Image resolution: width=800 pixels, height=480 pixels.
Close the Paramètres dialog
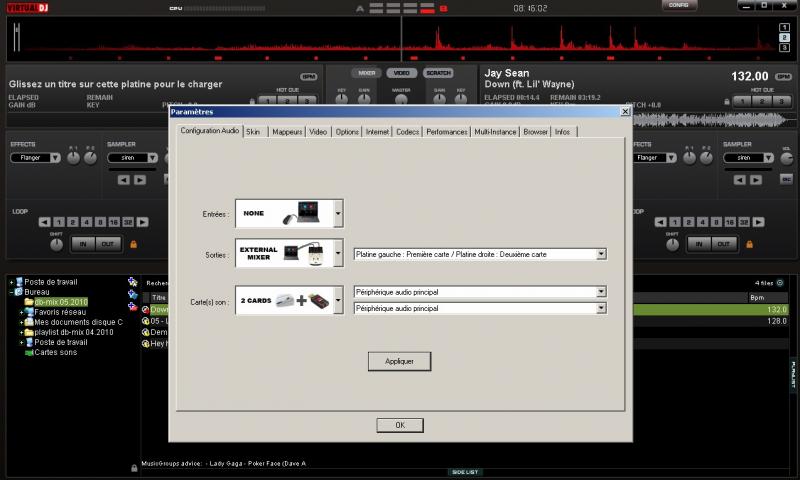pos(625,111)
